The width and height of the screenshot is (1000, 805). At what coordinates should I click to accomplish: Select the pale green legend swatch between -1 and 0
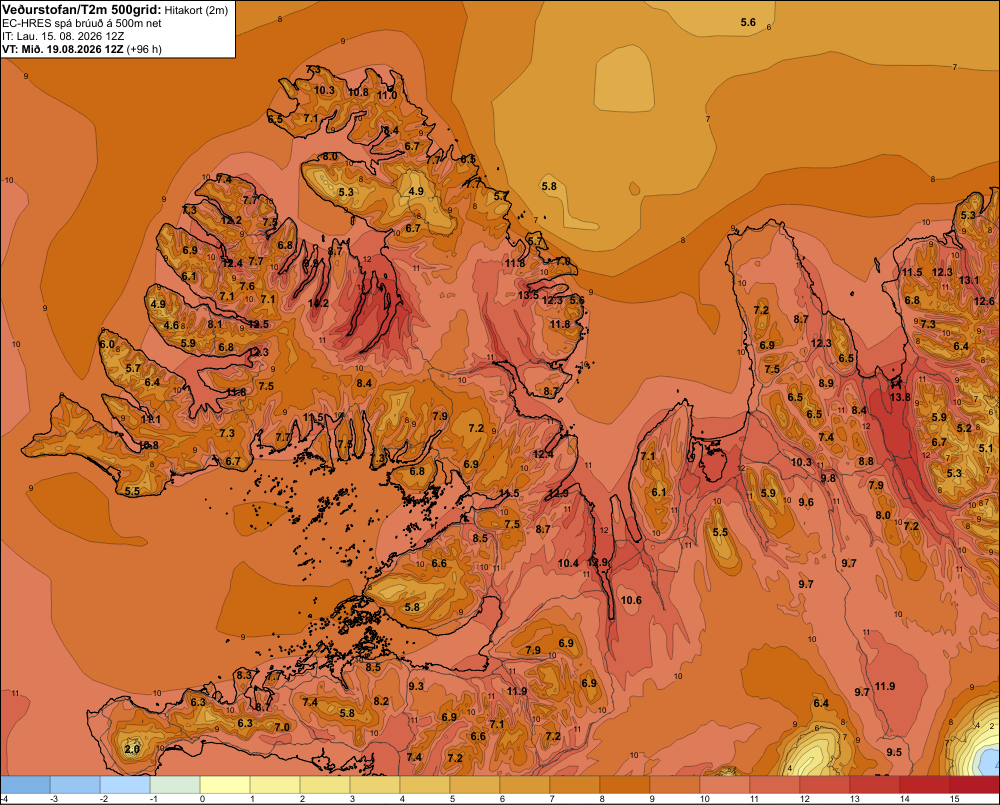(175, 785)
